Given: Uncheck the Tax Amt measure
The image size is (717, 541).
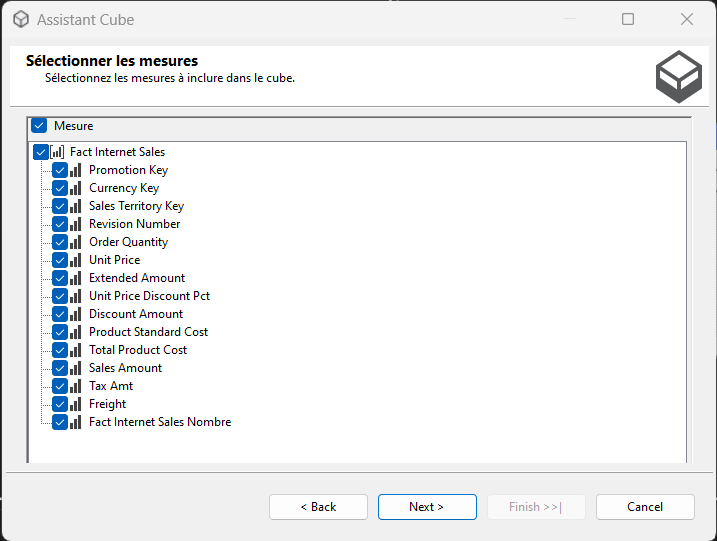Looking at the screenshot, I should [x=60, y=386].
